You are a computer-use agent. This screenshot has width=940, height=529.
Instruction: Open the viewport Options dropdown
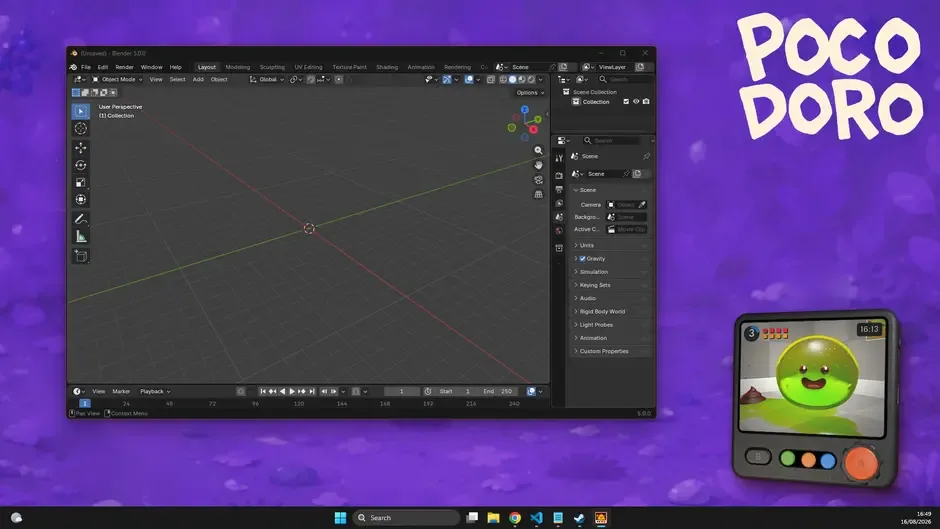pos(530,93)
